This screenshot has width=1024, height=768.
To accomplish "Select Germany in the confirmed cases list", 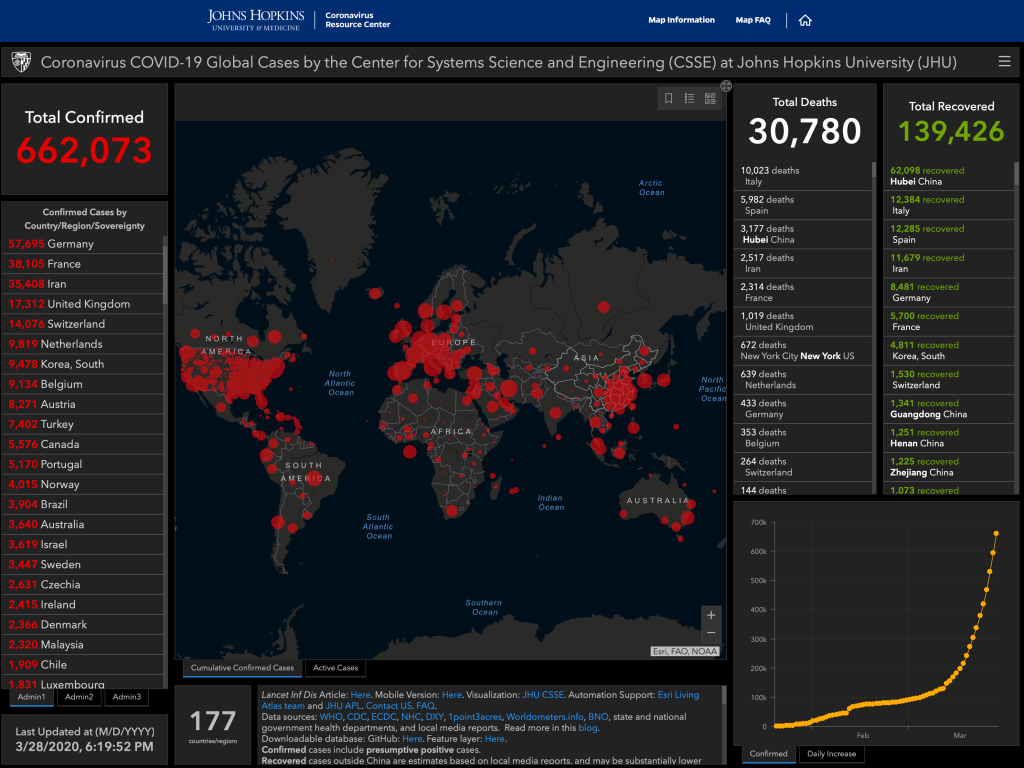I will click(70, 244).
